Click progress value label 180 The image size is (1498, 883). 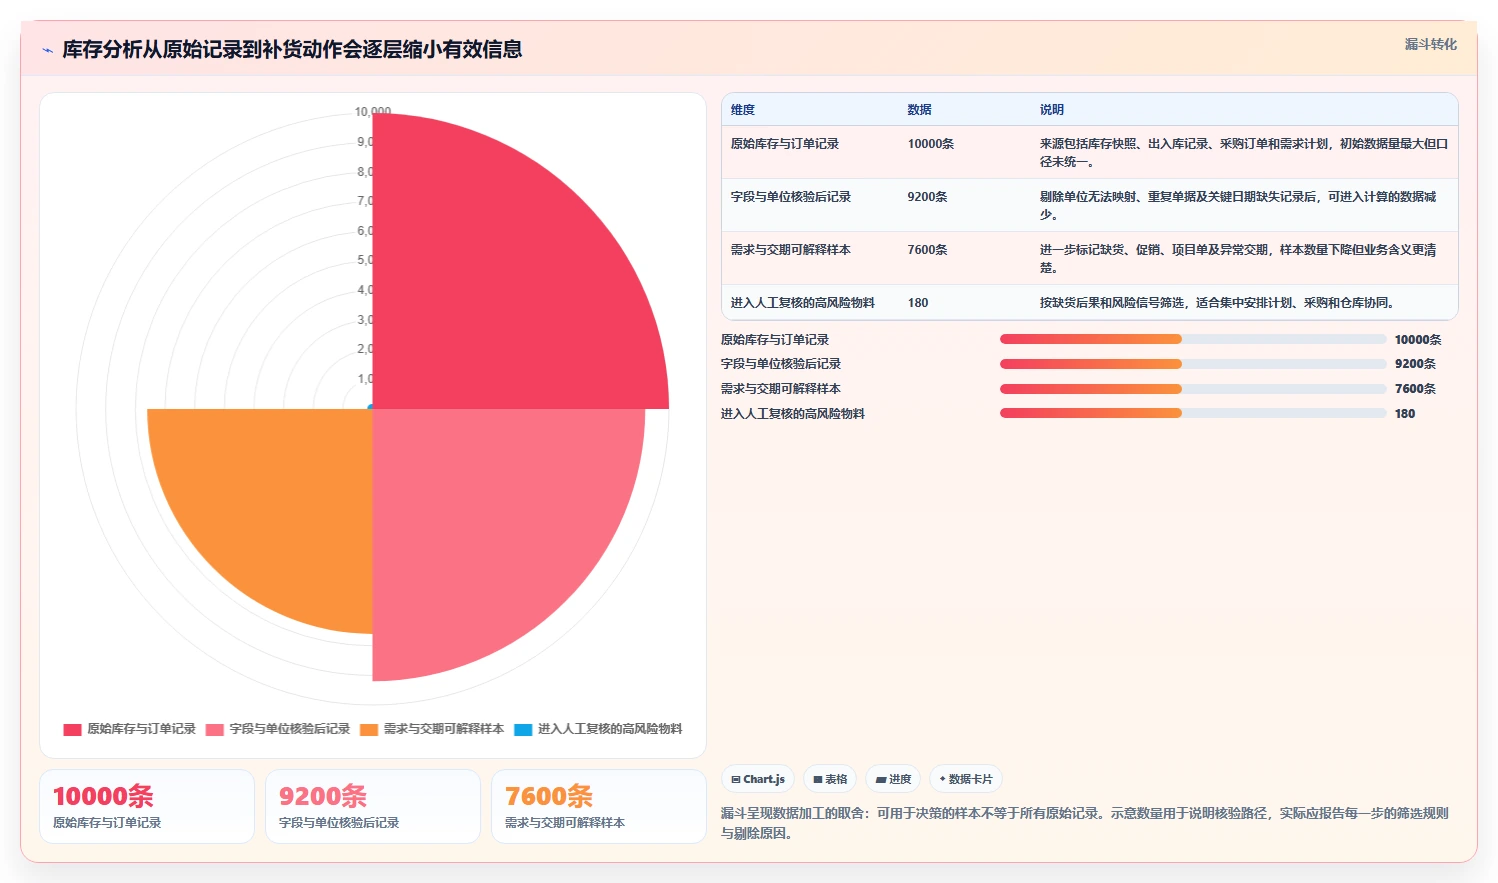(1405, 414)
